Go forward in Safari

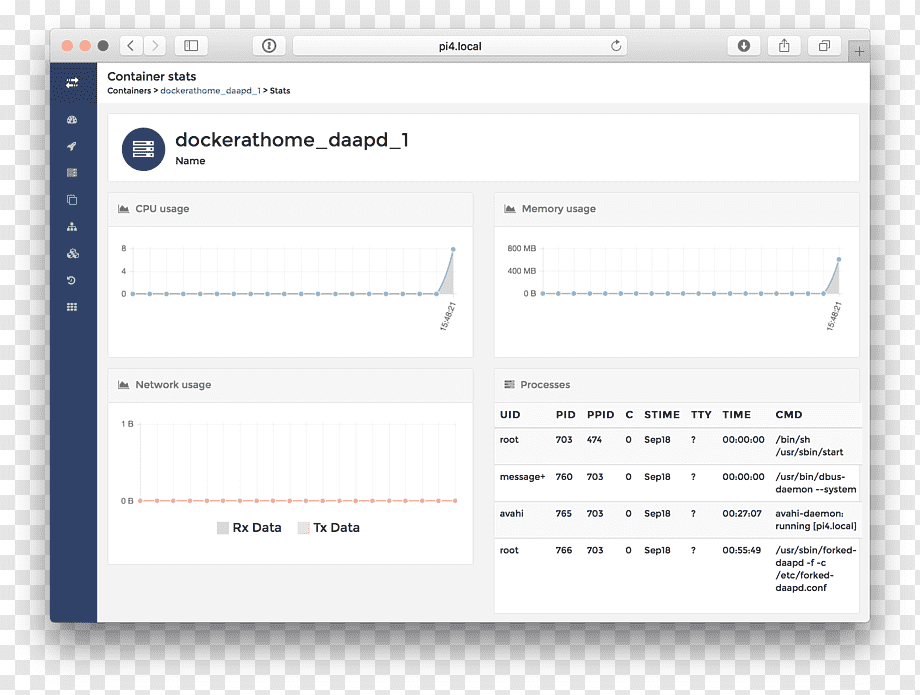(x=155, y=46)
